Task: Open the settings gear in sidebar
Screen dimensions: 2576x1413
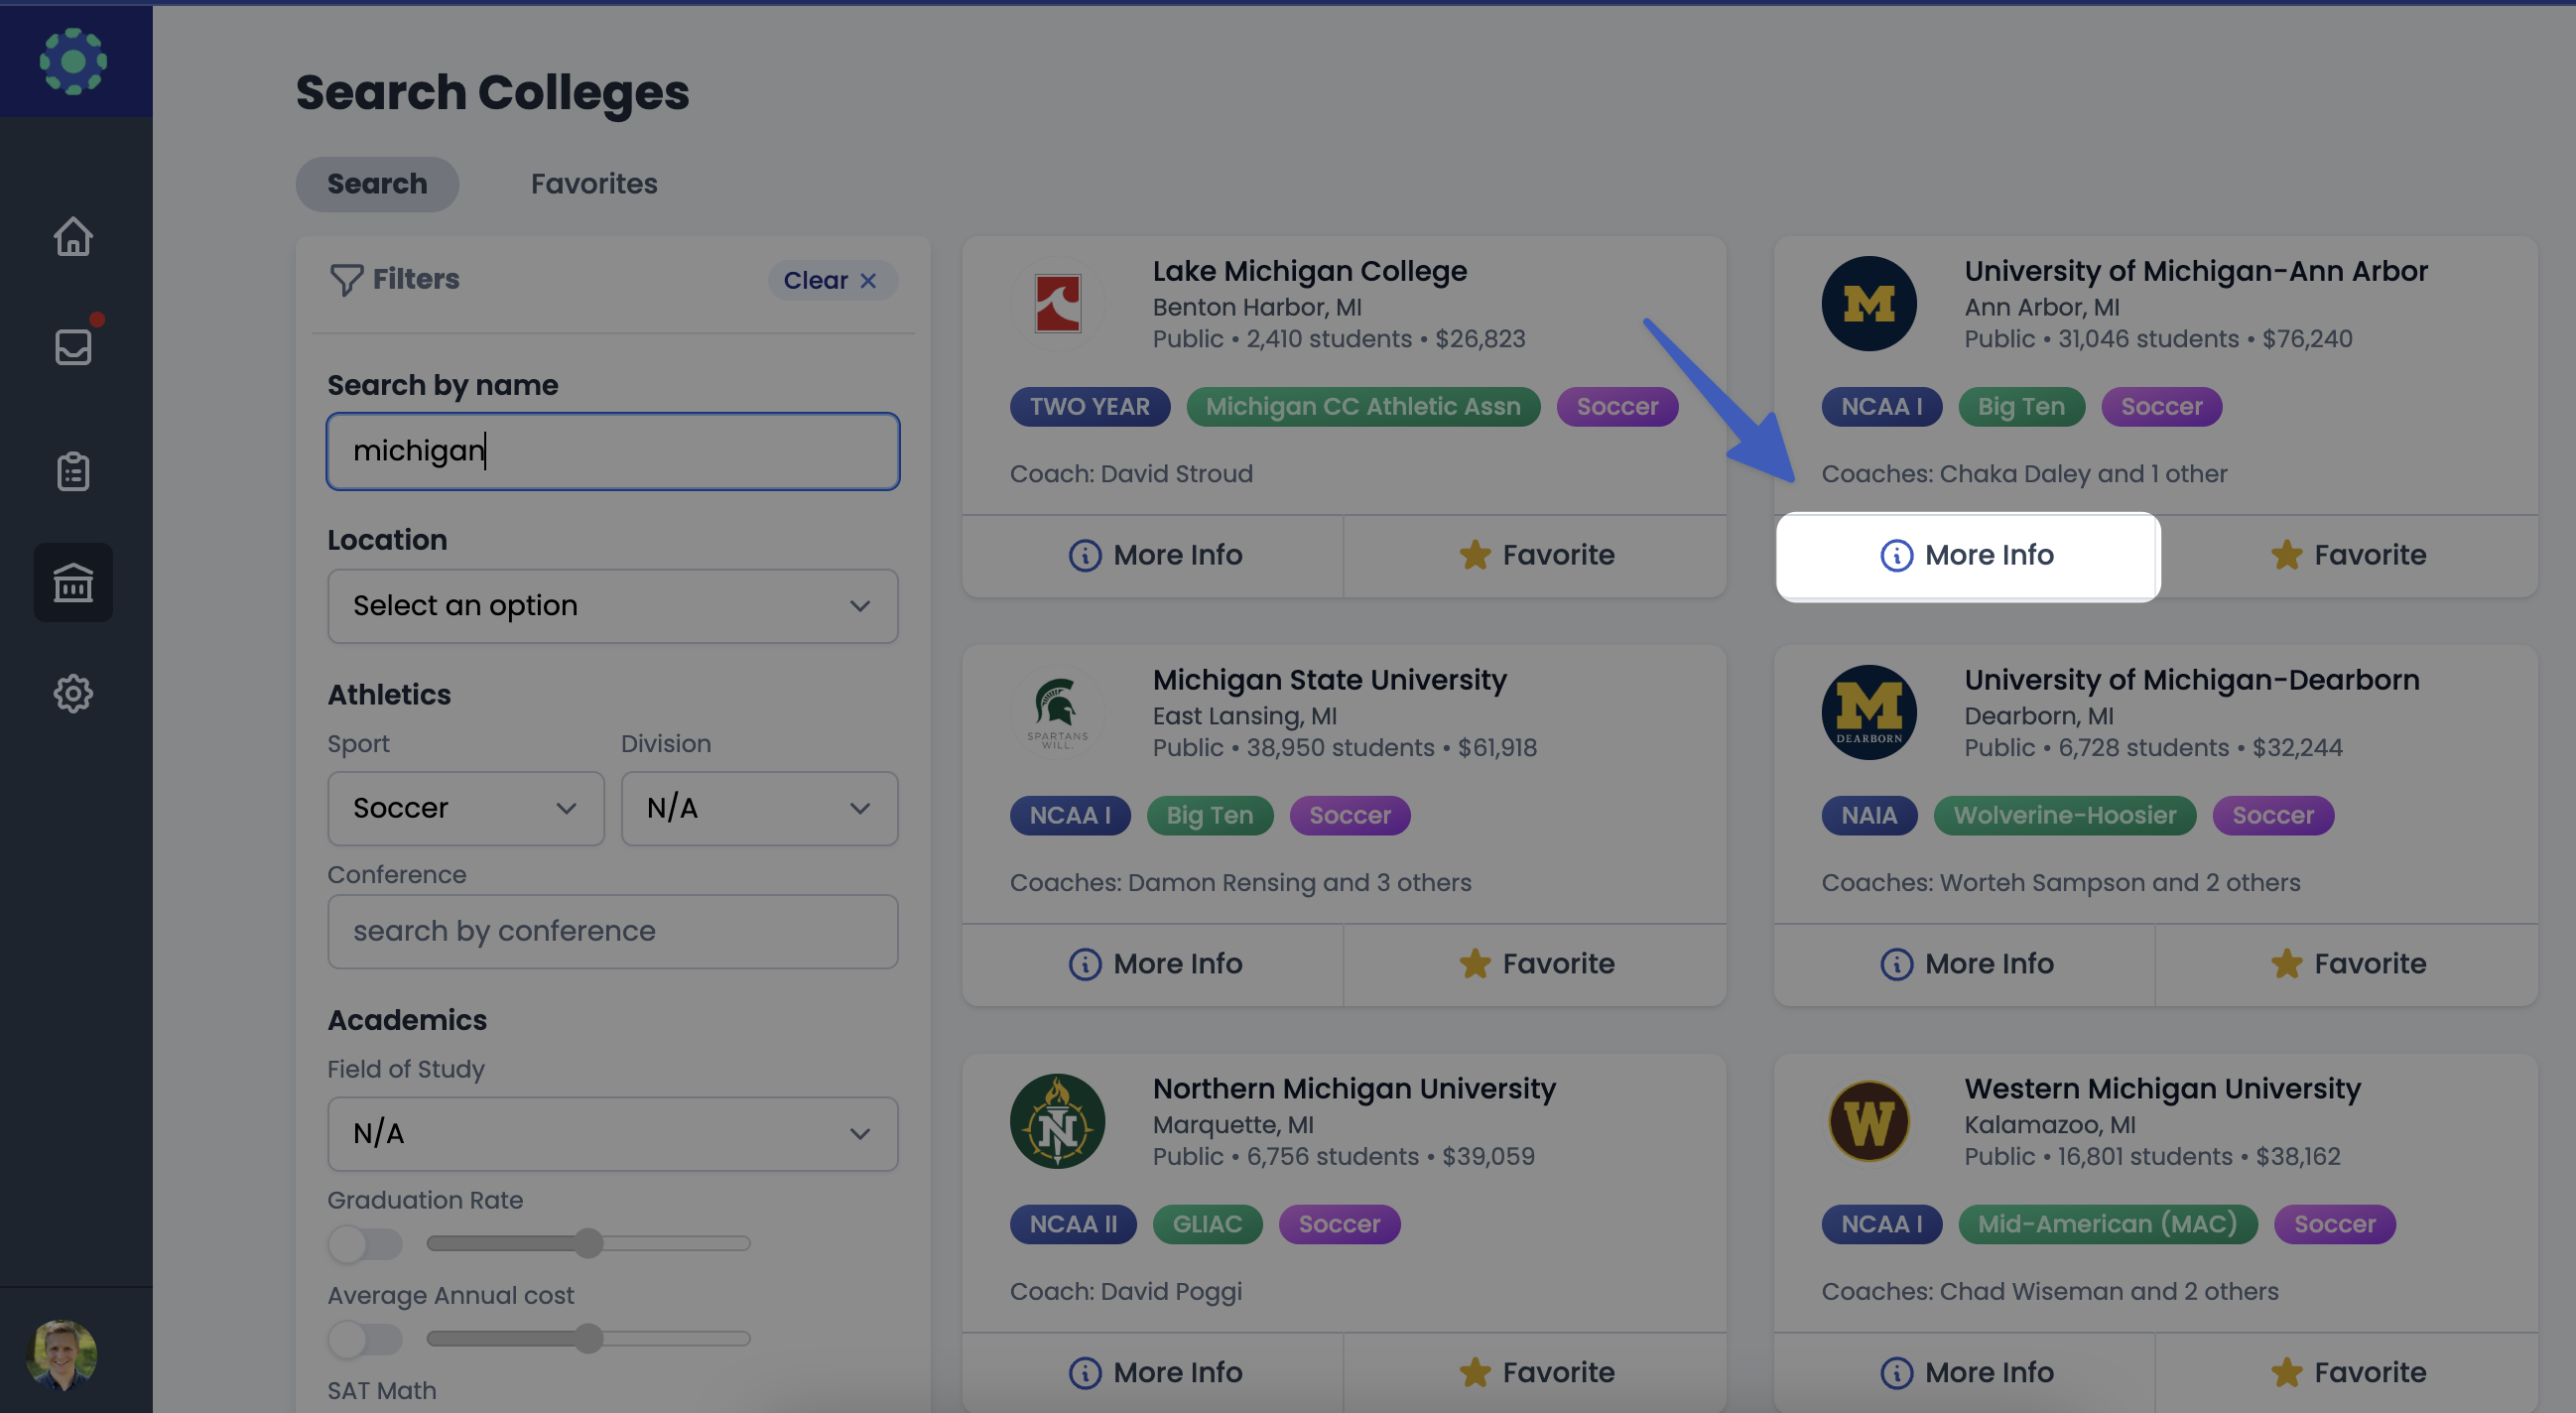Action: click(73, 693)
